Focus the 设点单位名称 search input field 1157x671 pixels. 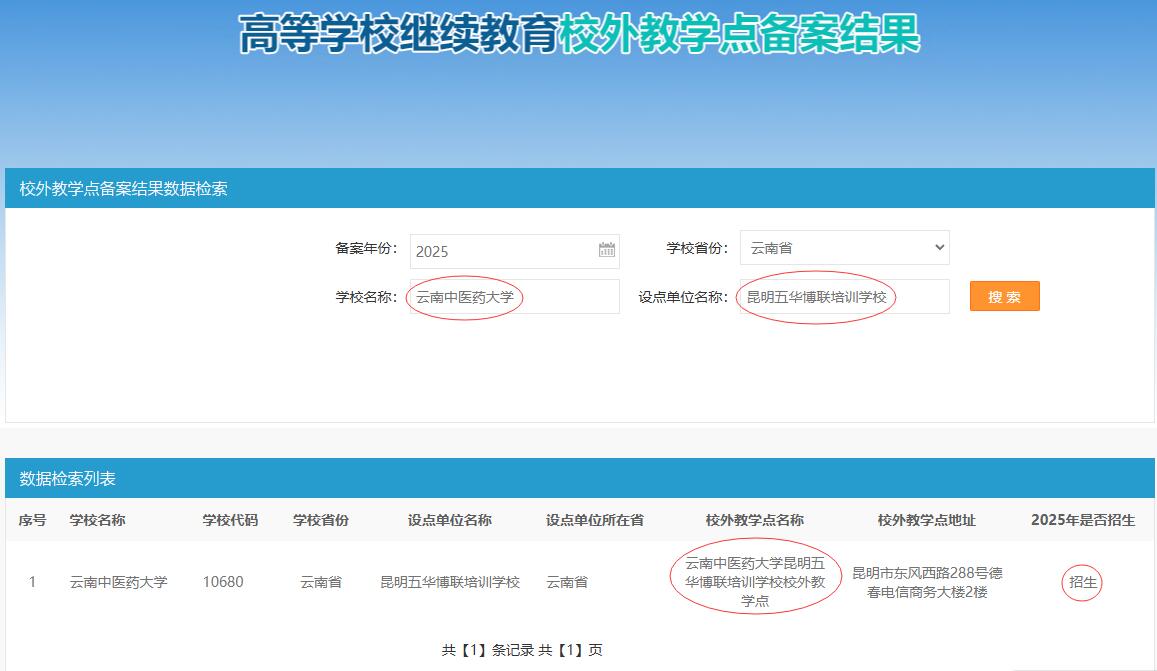tap(844, 297)
